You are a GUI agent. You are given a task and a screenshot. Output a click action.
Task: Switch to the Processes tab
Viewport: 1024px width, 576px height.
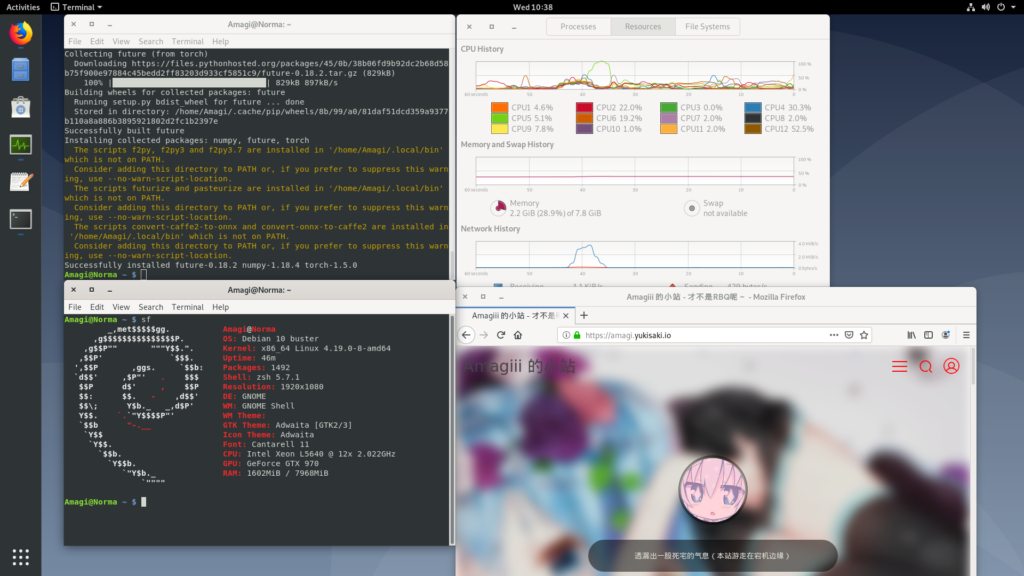(x=578, y=27)
